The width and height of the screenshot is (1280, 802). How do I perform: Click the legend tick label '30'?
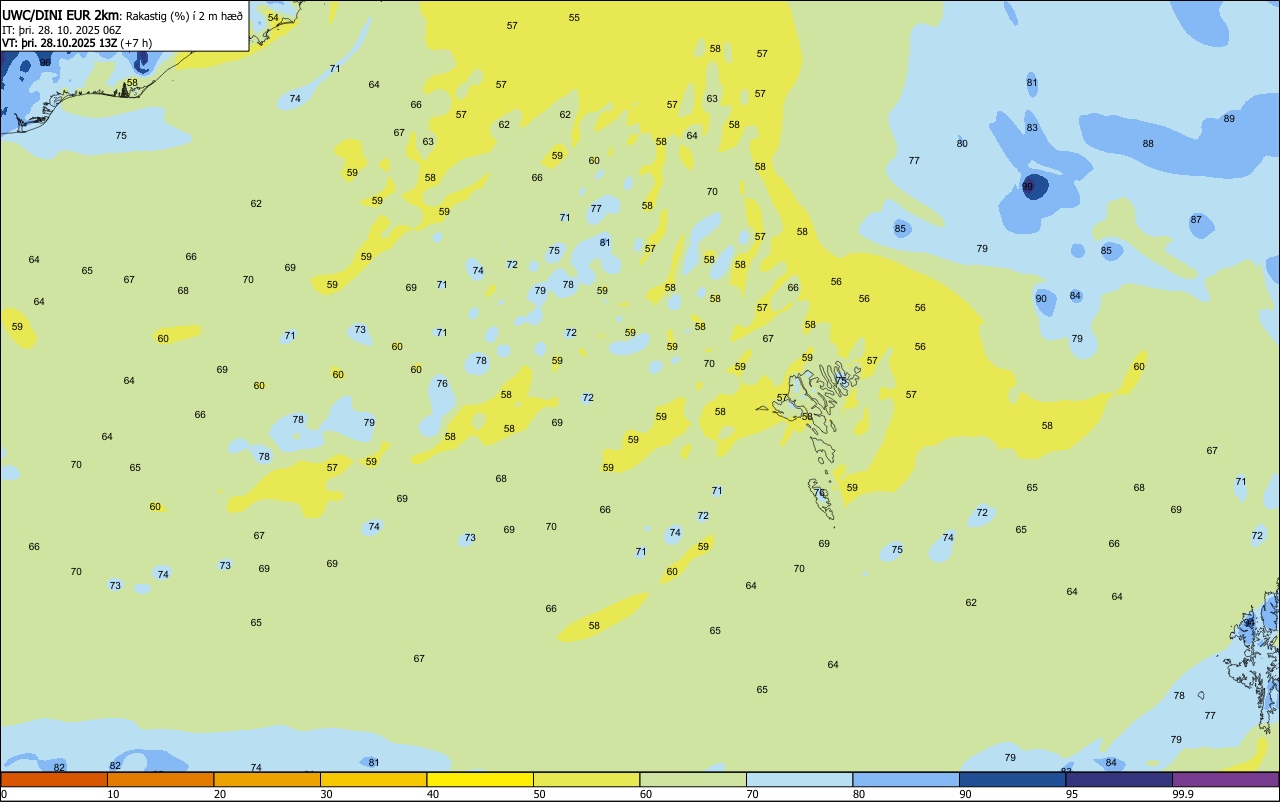[326, 794]
